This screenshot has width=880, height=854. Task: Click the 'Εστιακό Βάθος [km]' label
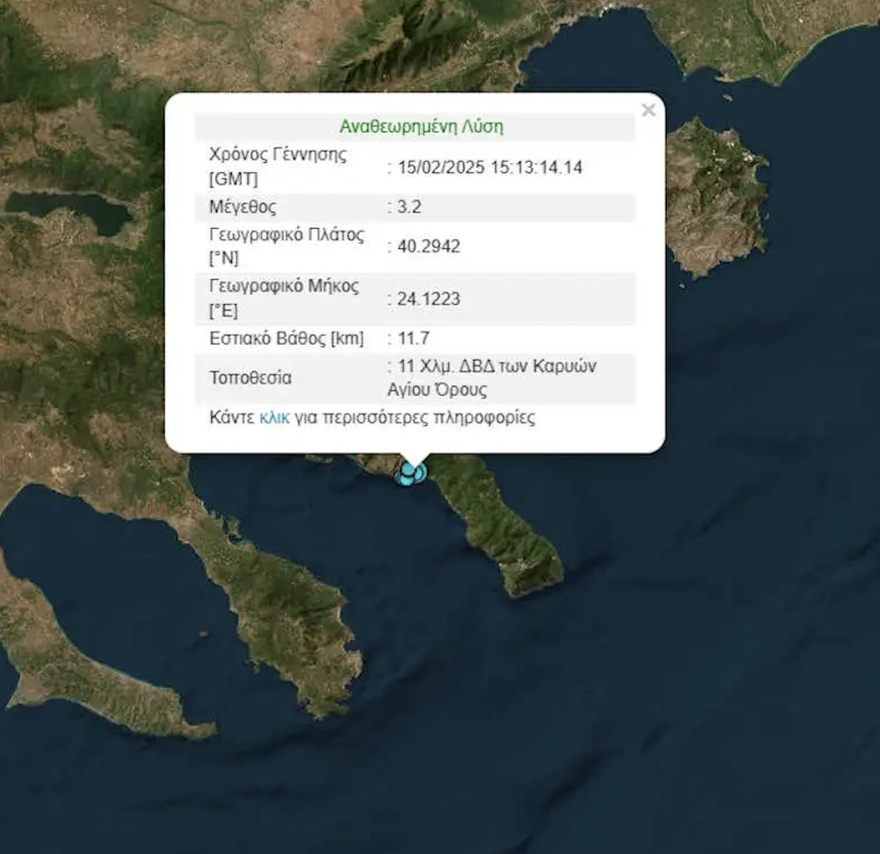click(x=287, y=338)
